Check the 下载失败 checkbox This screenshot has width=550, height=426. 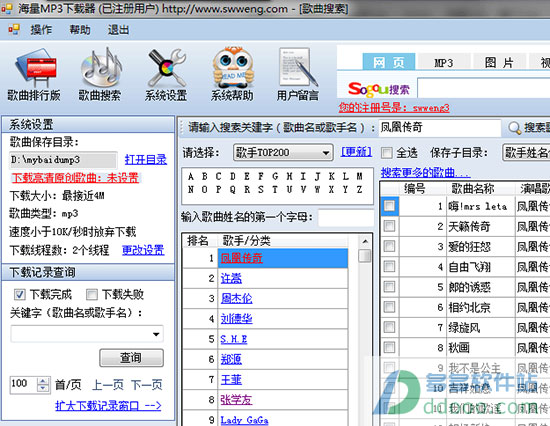tap(92, 294)
